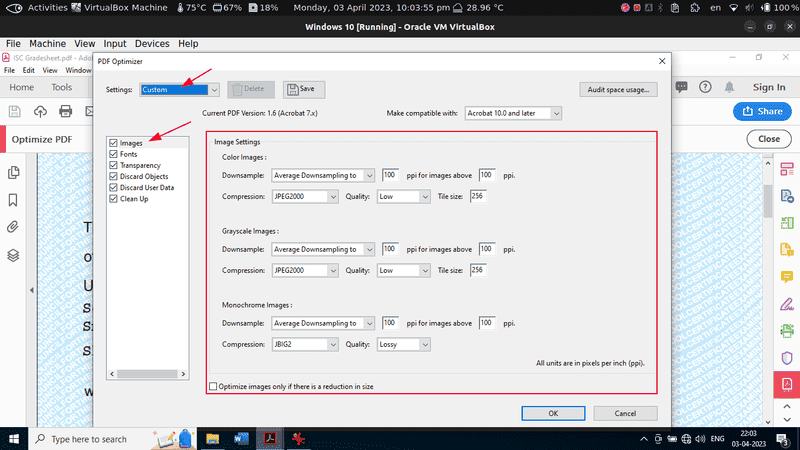Screen dimensions: 800x450
Task: Select the yellow Comment tool icon
Action: (x=787, y=277)
